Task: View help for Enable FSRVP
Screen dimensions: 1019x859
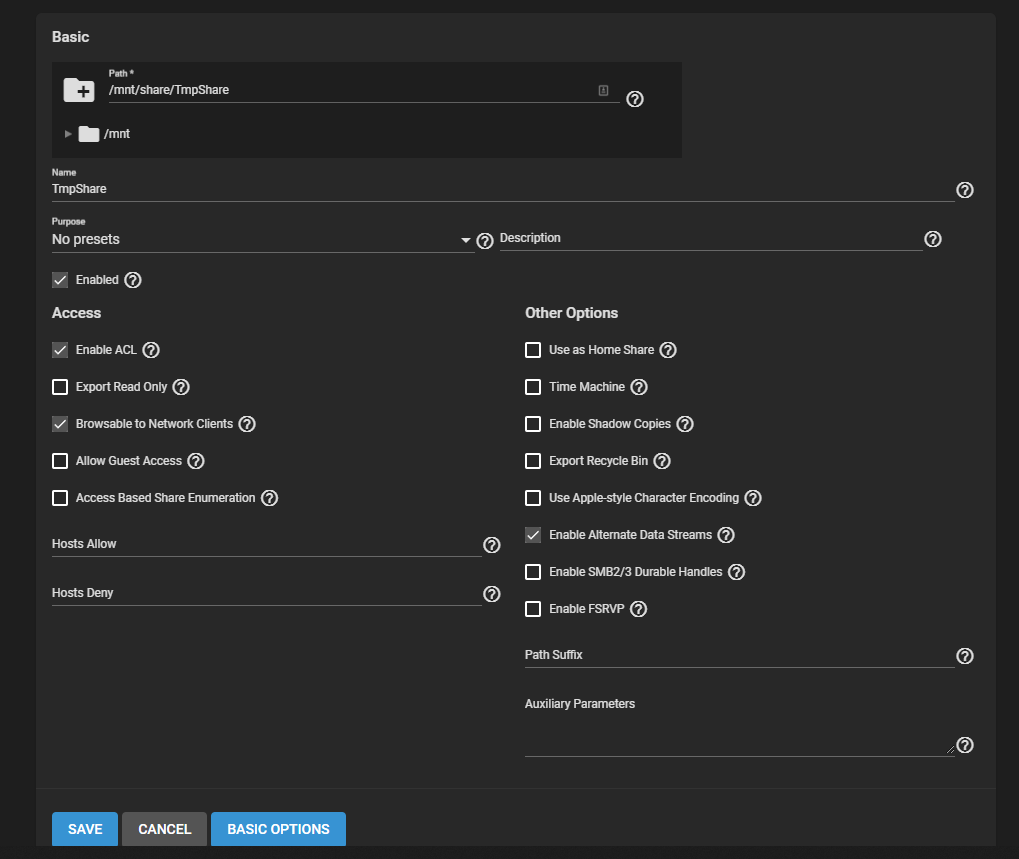Action: tap(639, 609)
